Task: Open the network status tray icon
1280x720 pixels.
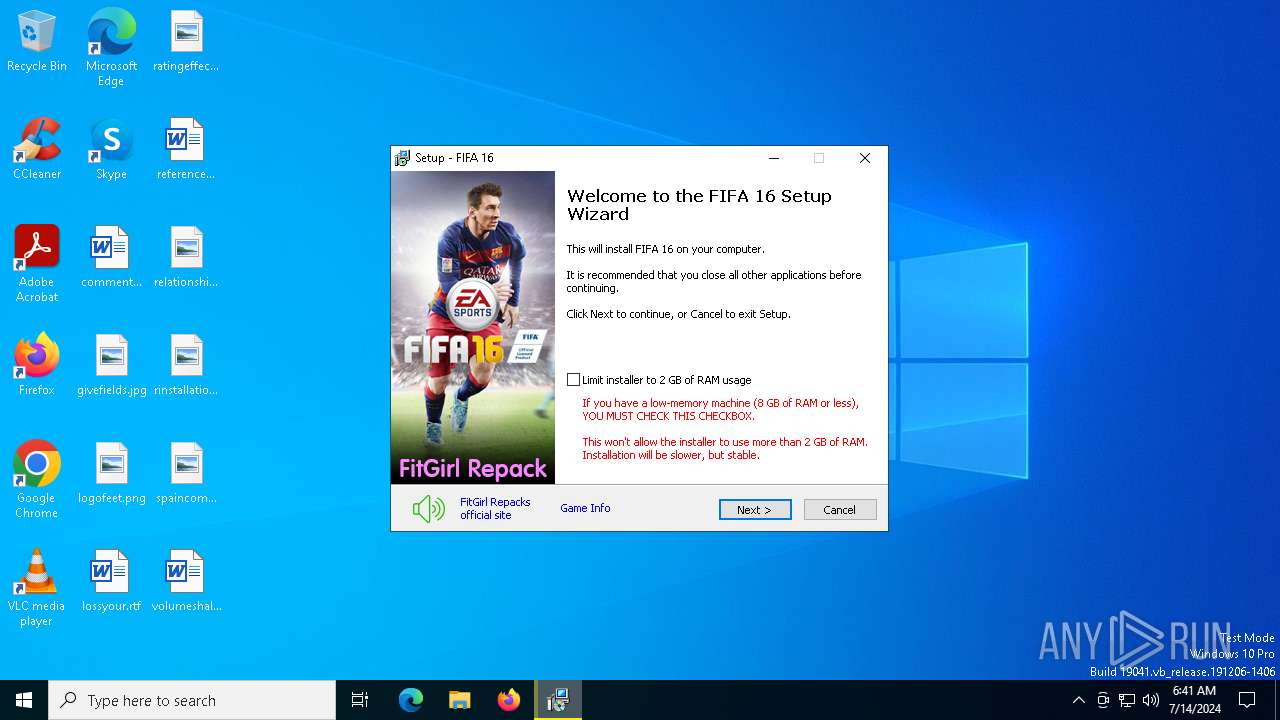Action: pos(1127,700)
